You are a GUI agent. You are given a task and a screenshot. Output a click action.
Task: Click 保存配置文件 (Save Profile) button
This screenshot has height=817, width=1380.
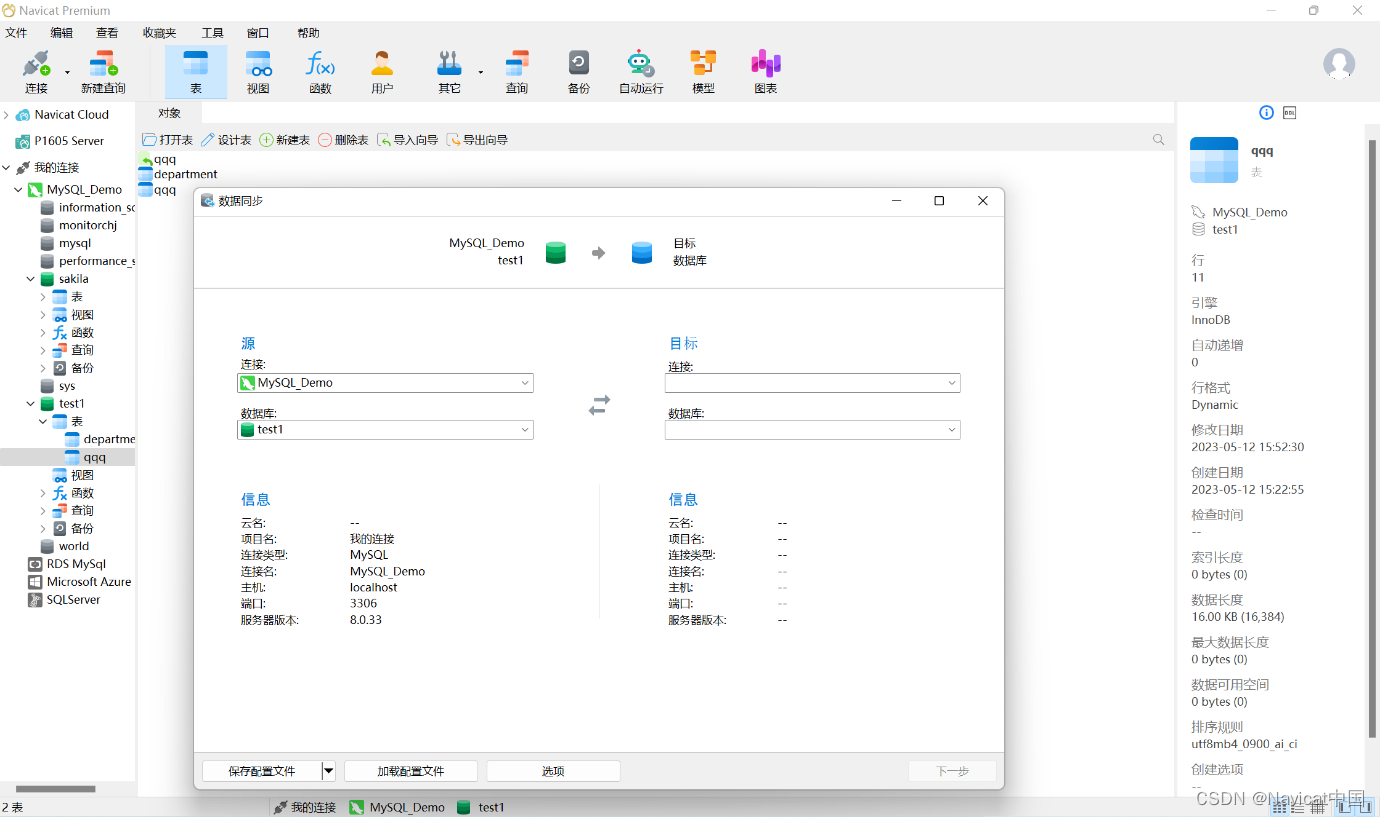(x=262, y=771)
